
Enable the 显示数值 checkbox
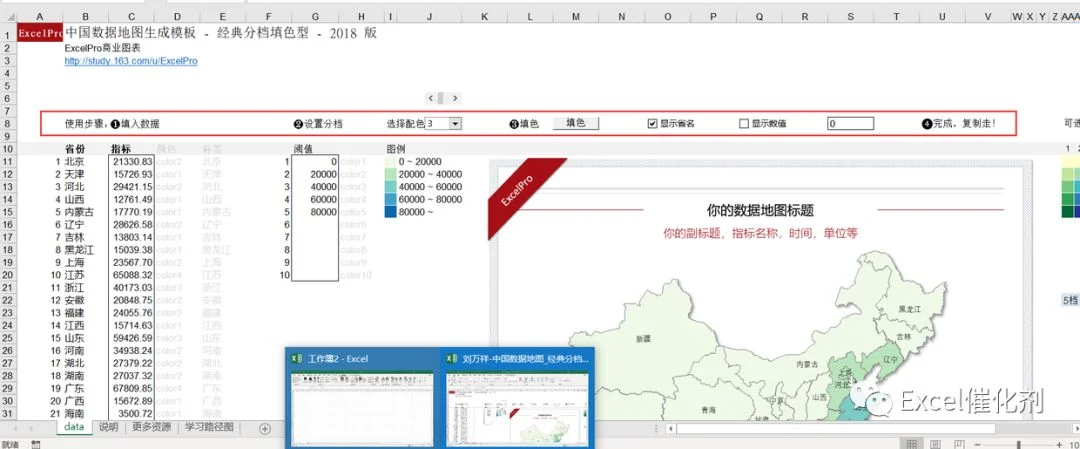pos(744,124)
